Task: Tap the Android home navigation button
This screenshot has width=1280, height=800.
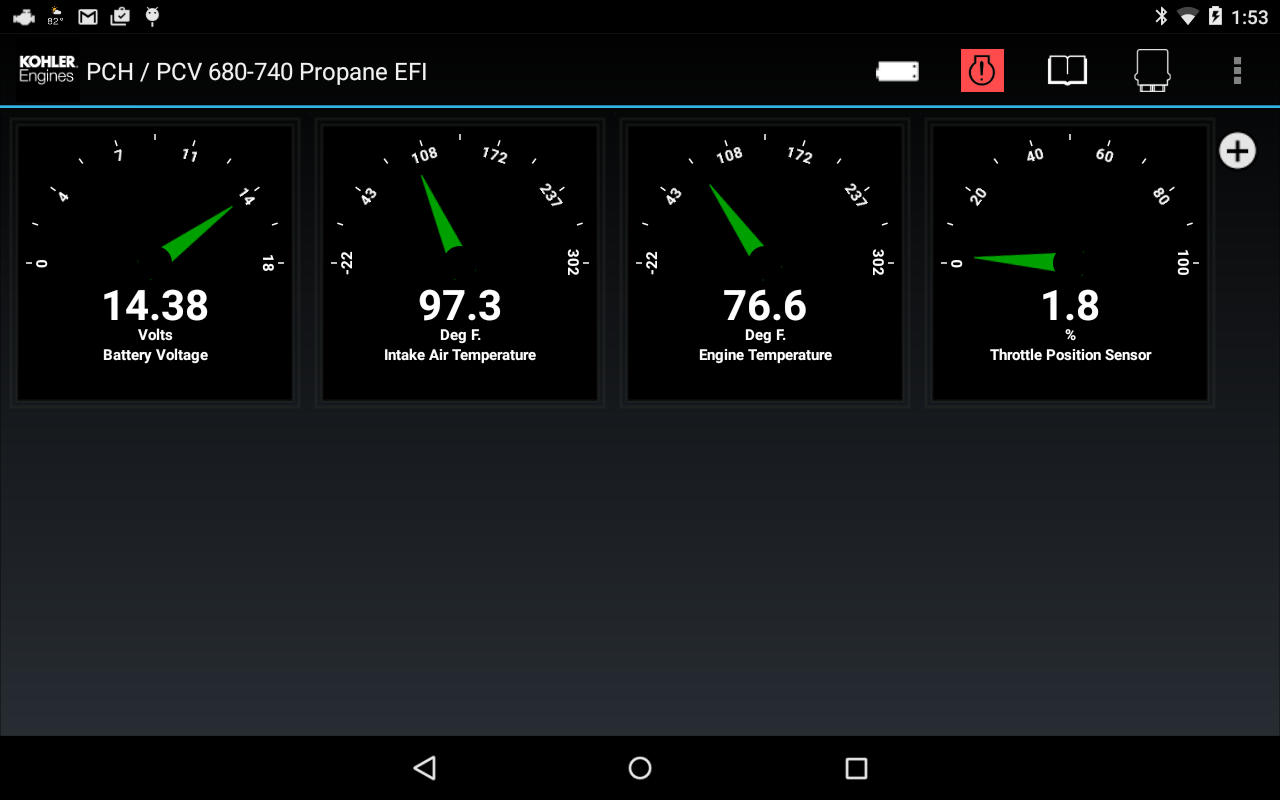Action: [x=640, y=768]
